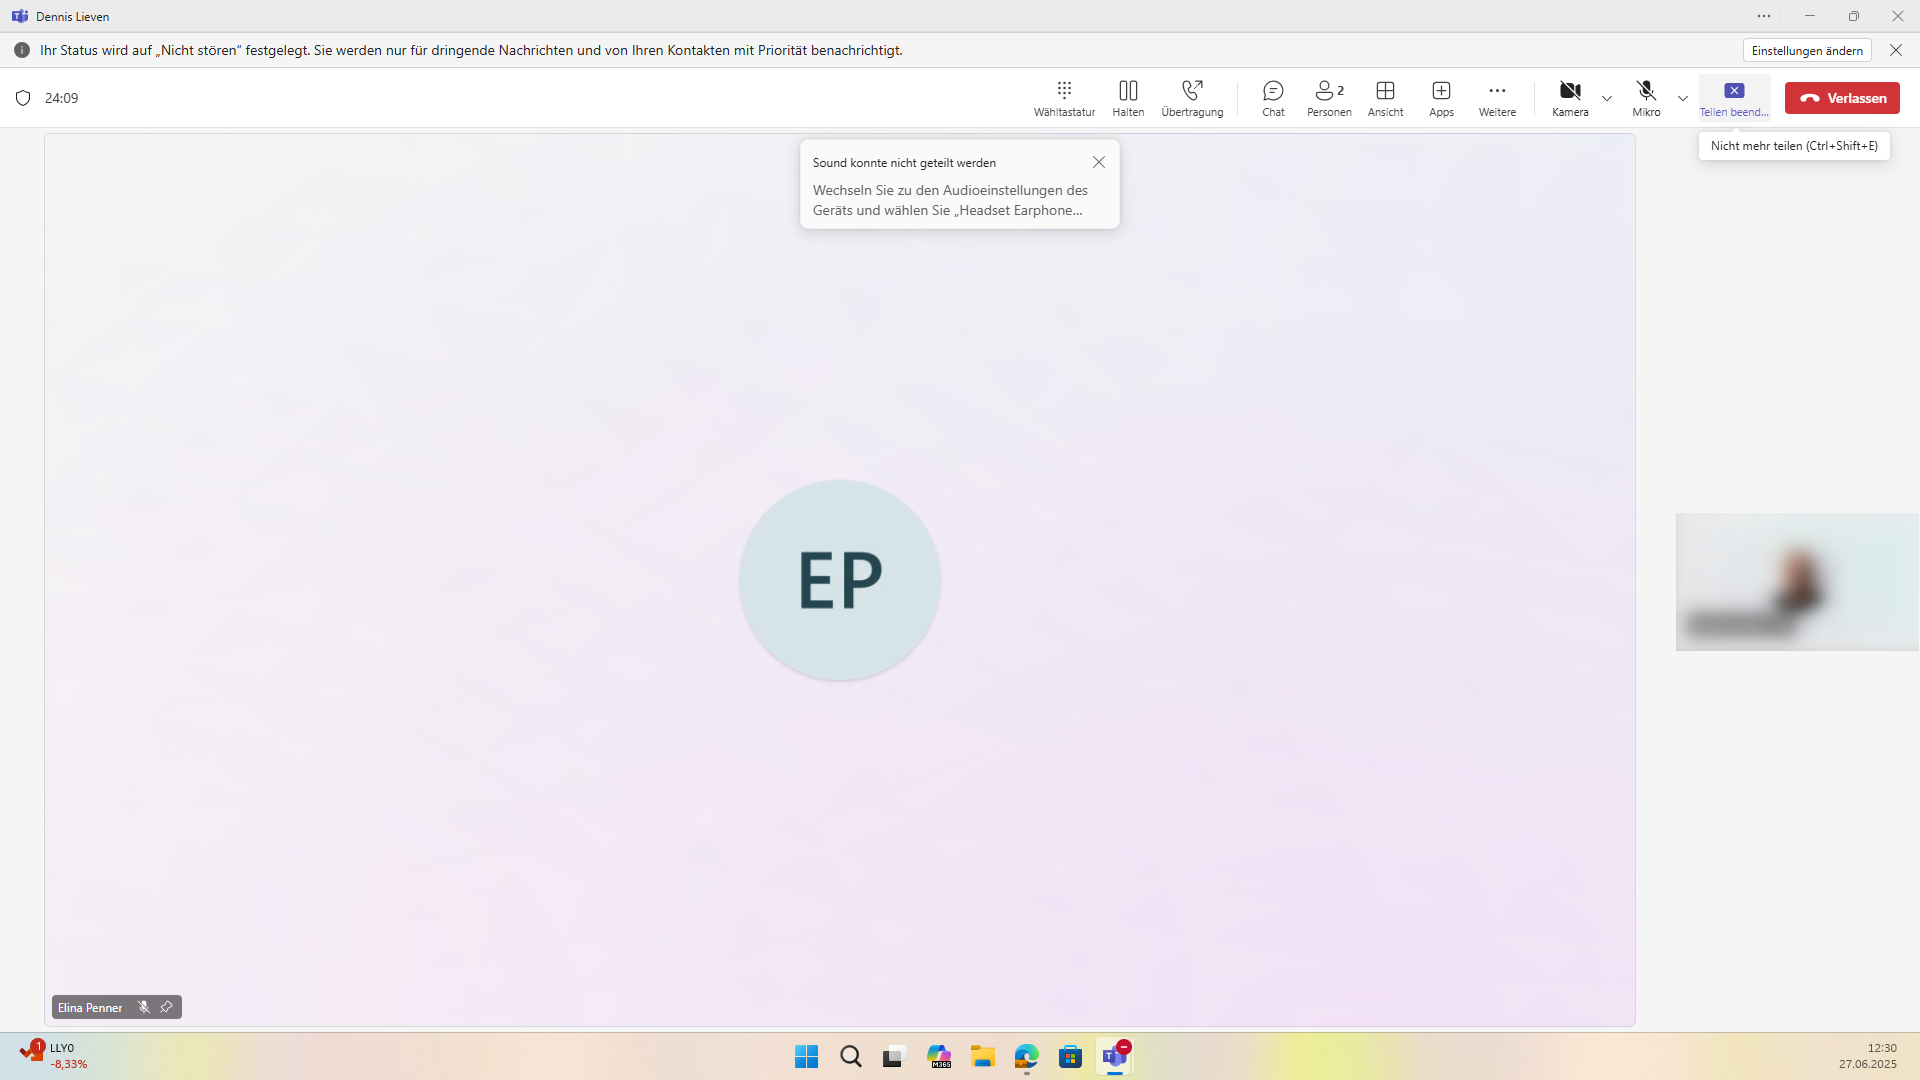
Task: Click Einstellungen ändern in status banner
Action: [1807, 50]
